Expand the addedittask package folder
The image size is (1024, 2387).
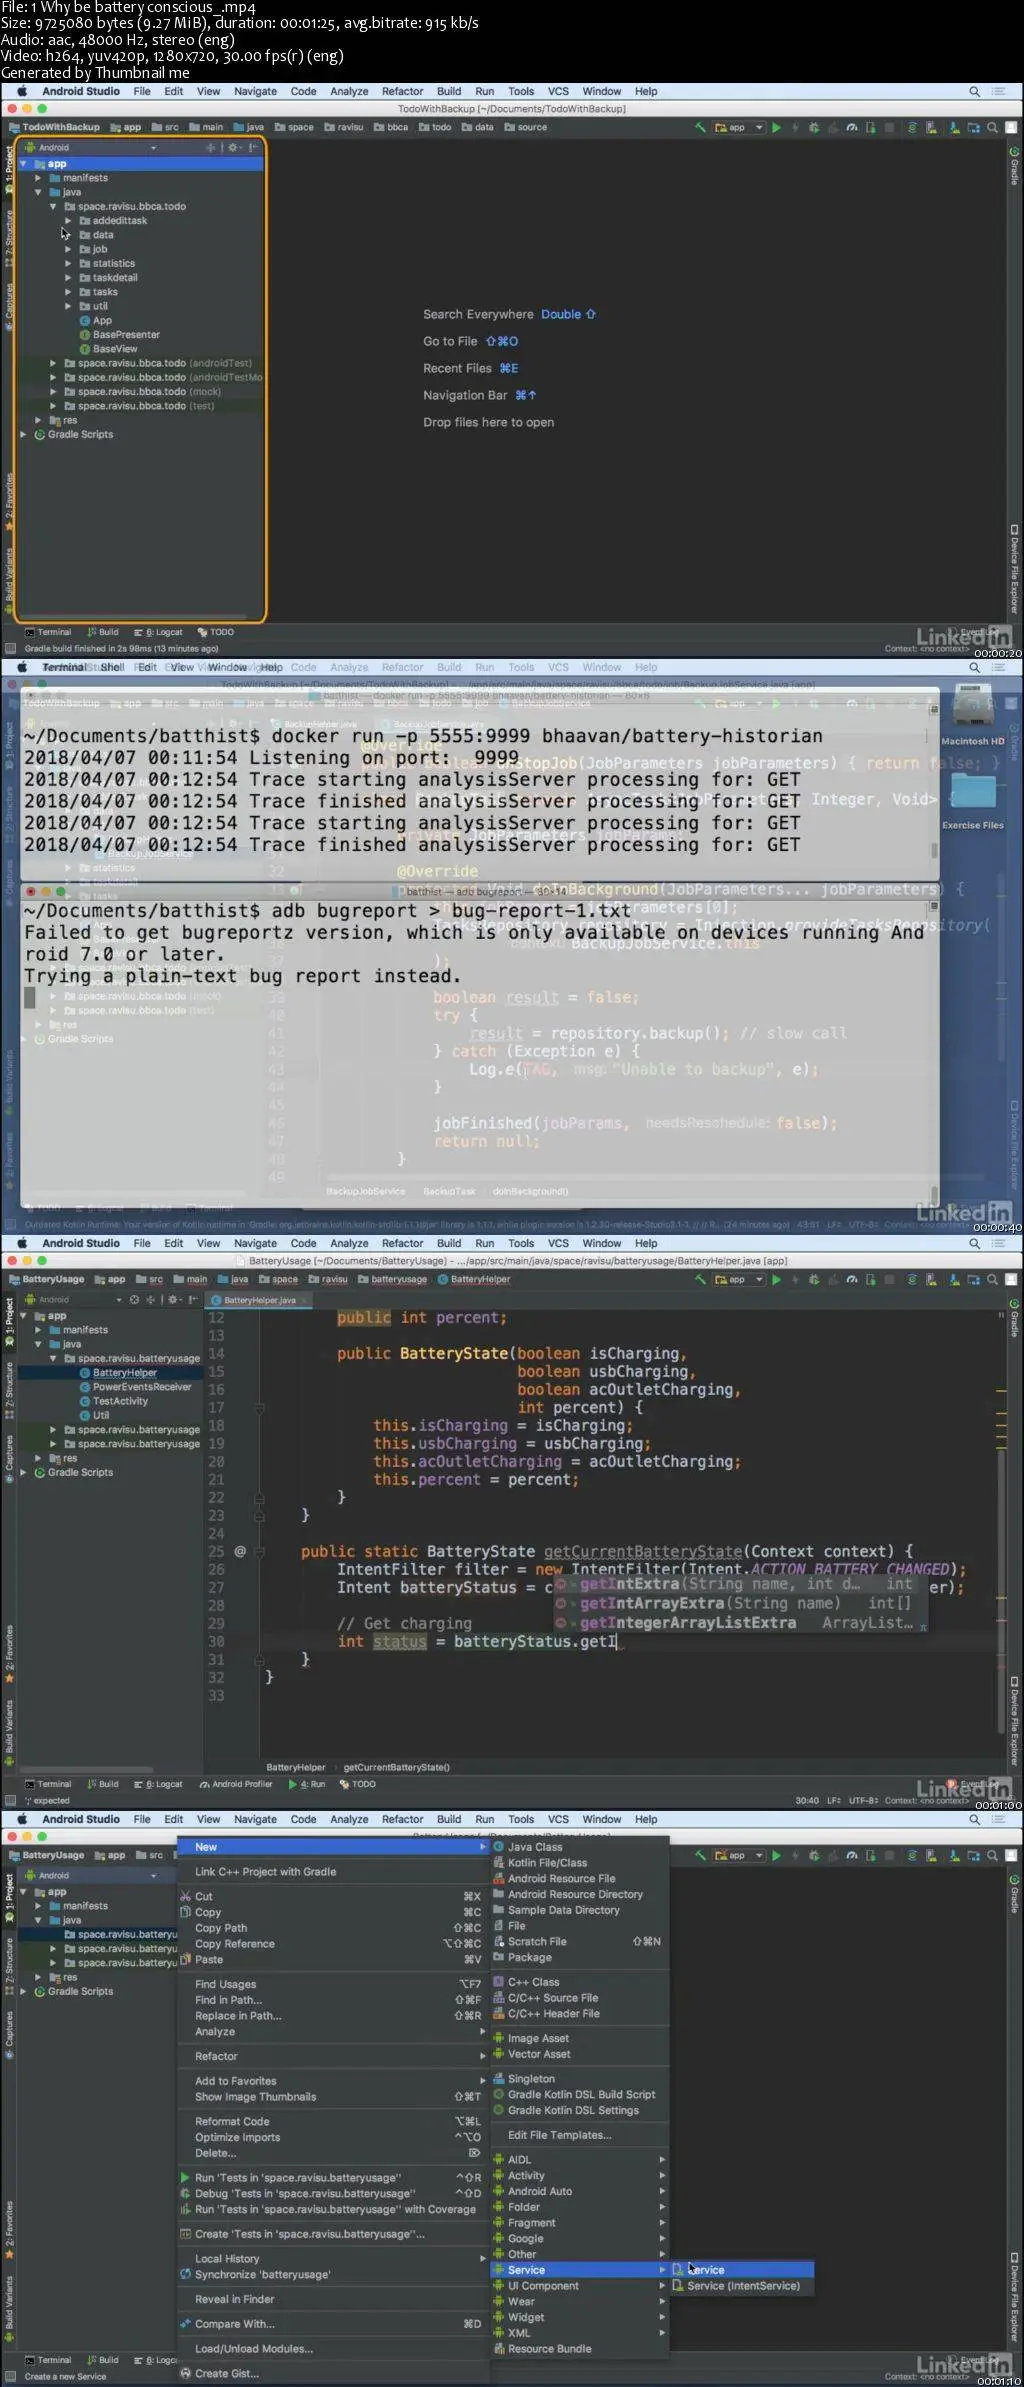coord(68,221)
